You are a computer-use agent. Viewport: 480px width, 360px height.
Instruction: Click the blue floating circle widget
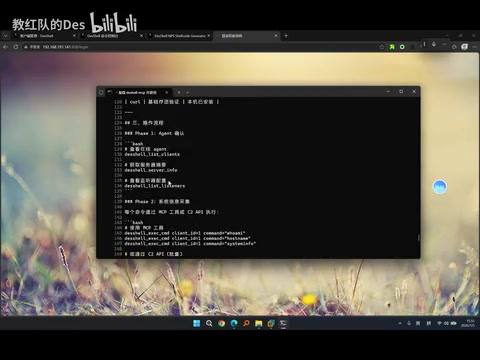(439, 187)
